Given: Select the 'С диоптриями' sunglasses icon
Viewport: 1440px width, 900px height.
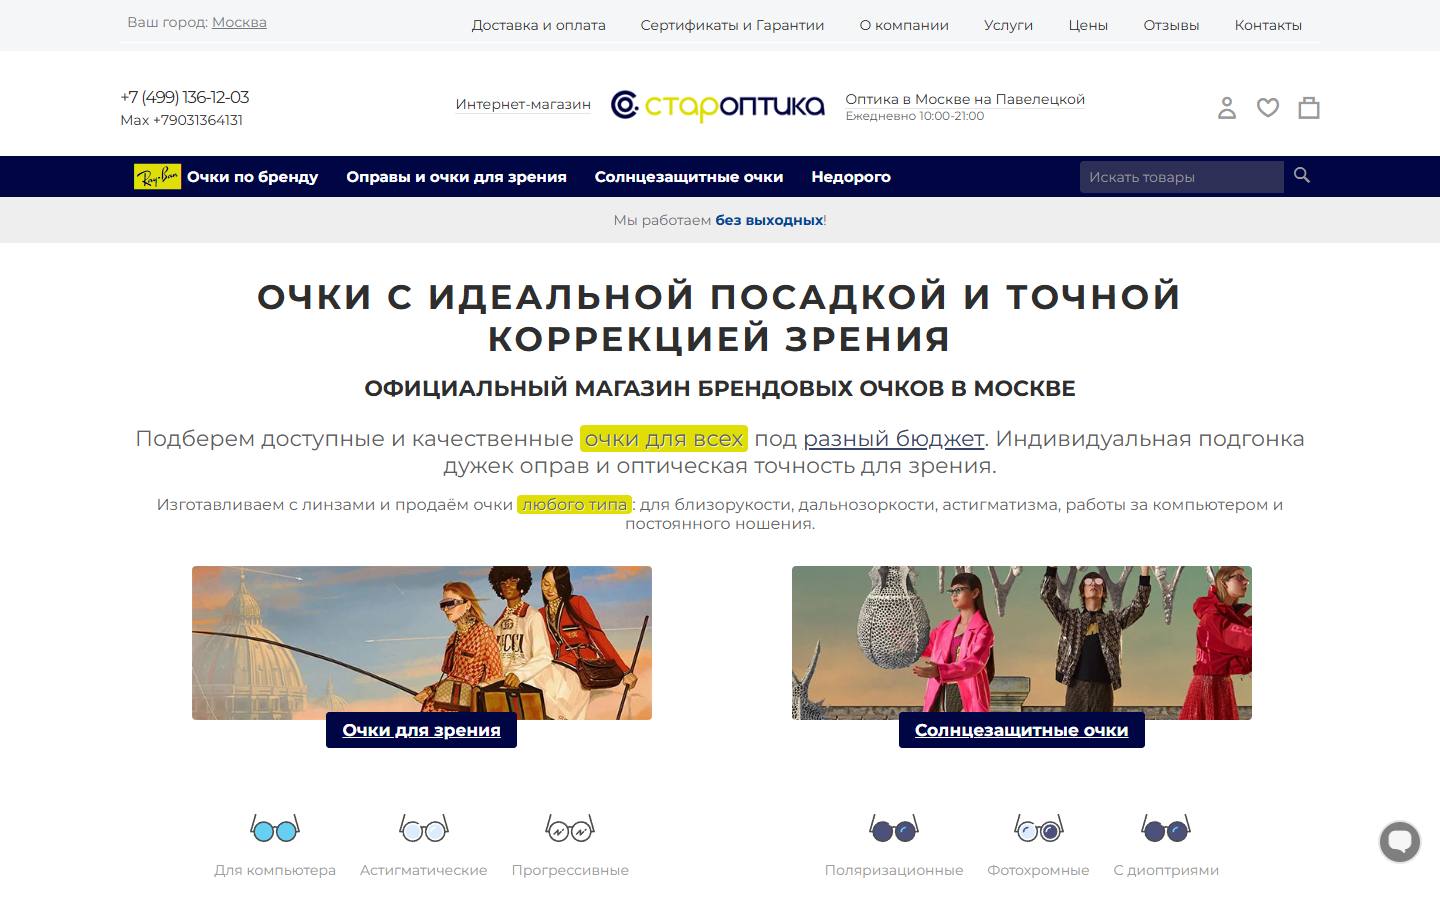Looking at the screenshot, I should (x=1166, y=829).
